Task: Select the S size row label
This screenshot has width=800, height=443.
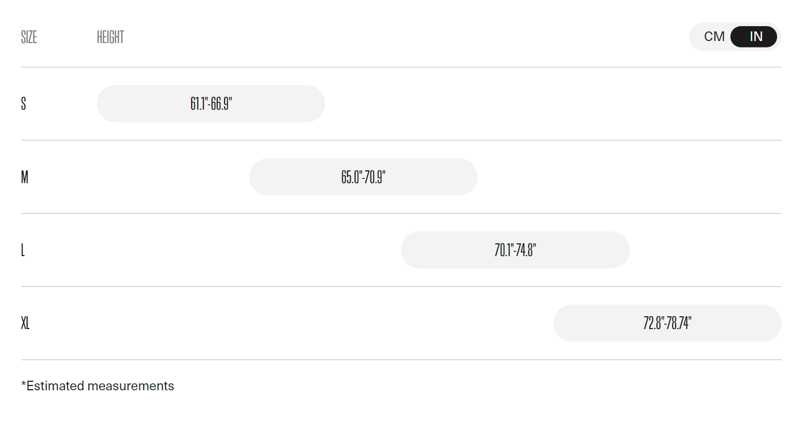Action: click(x=24, y=104)
